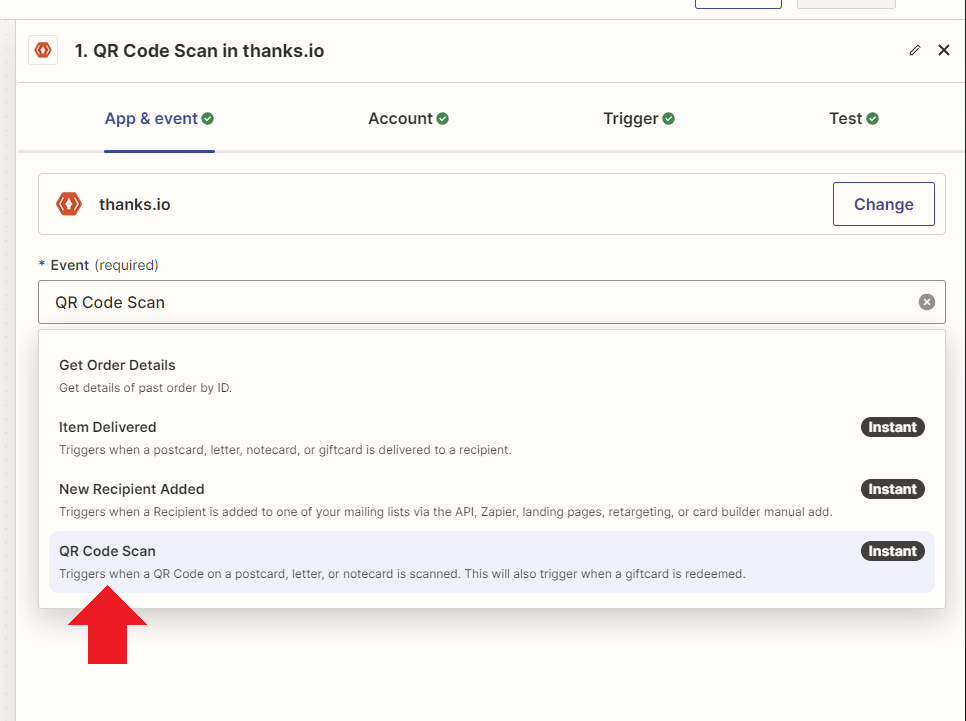966x721 pixels.
Task: Click the '1. QR Code Scan in thanks.io' title
Action: [x=199, y=51]
